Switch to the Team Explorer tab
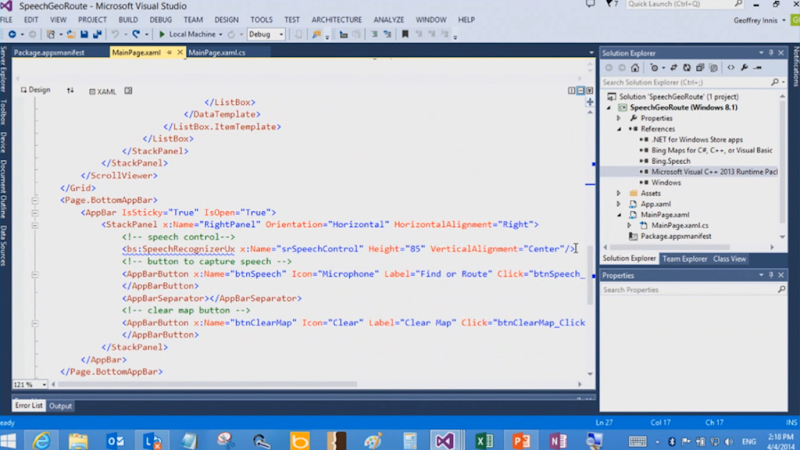 tap(685, 259)
